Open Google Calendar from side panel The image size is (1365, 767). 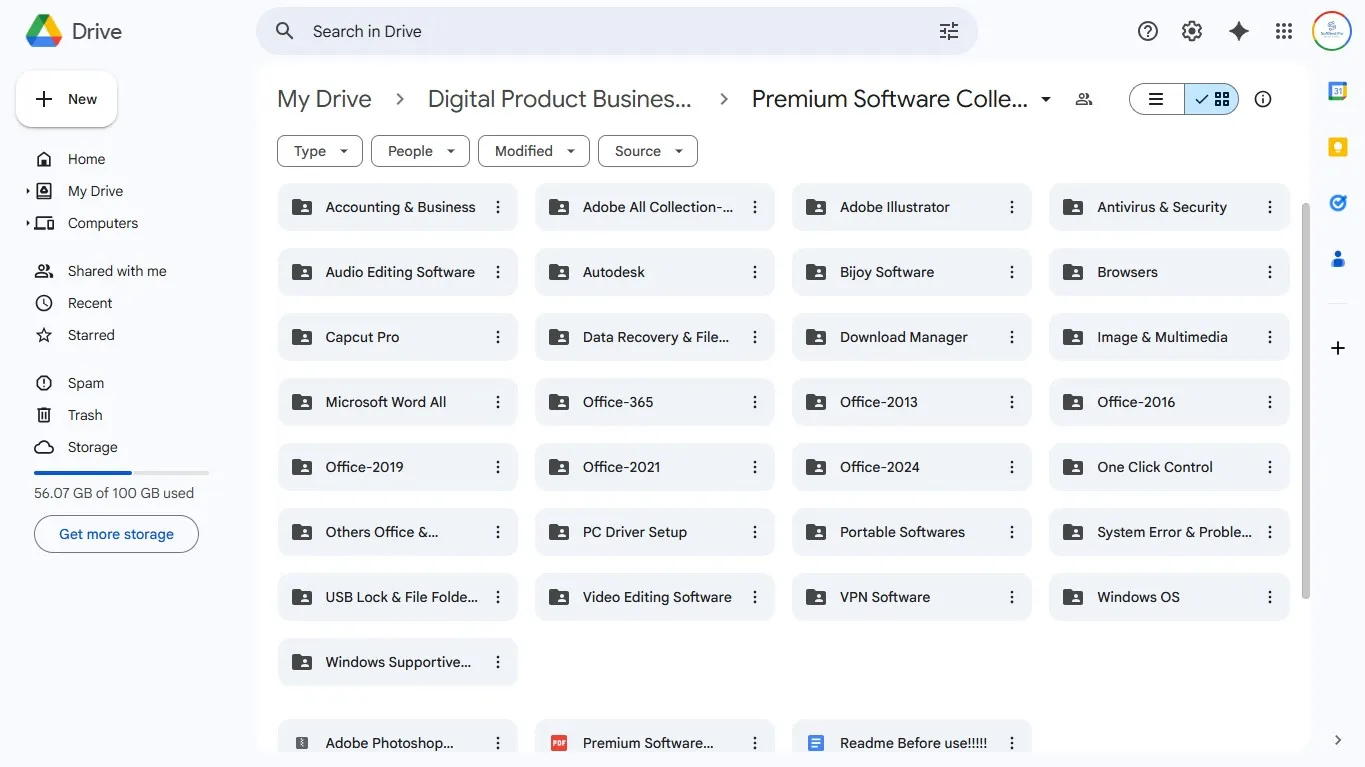click(x=1338, y=91)
